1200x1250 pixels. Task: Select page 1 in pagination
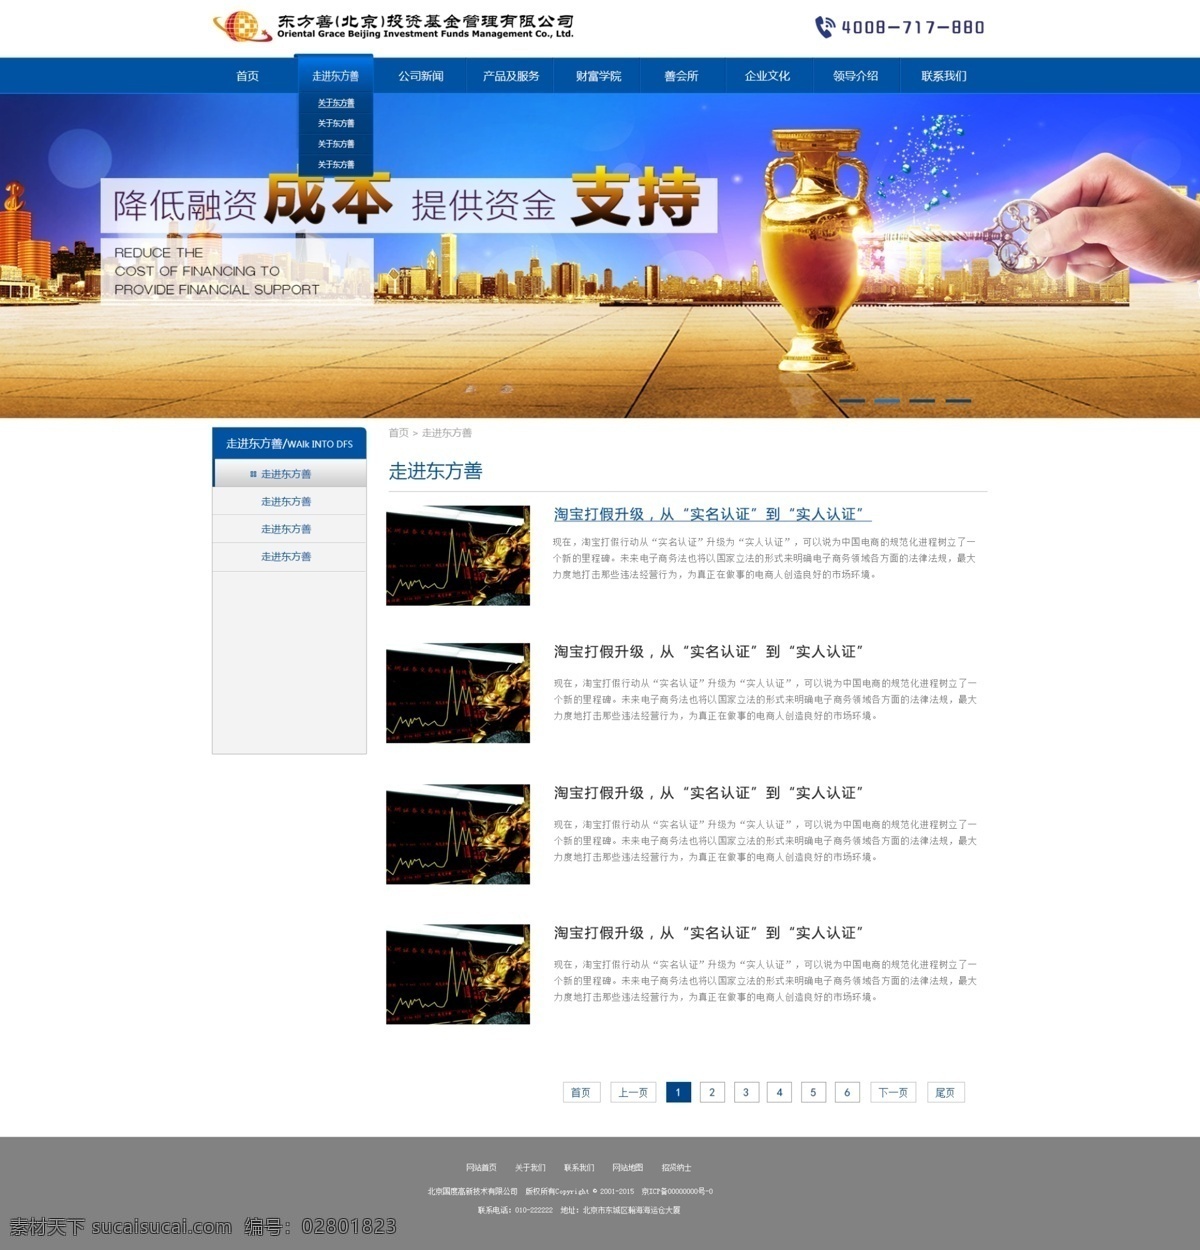point(678,1092)
